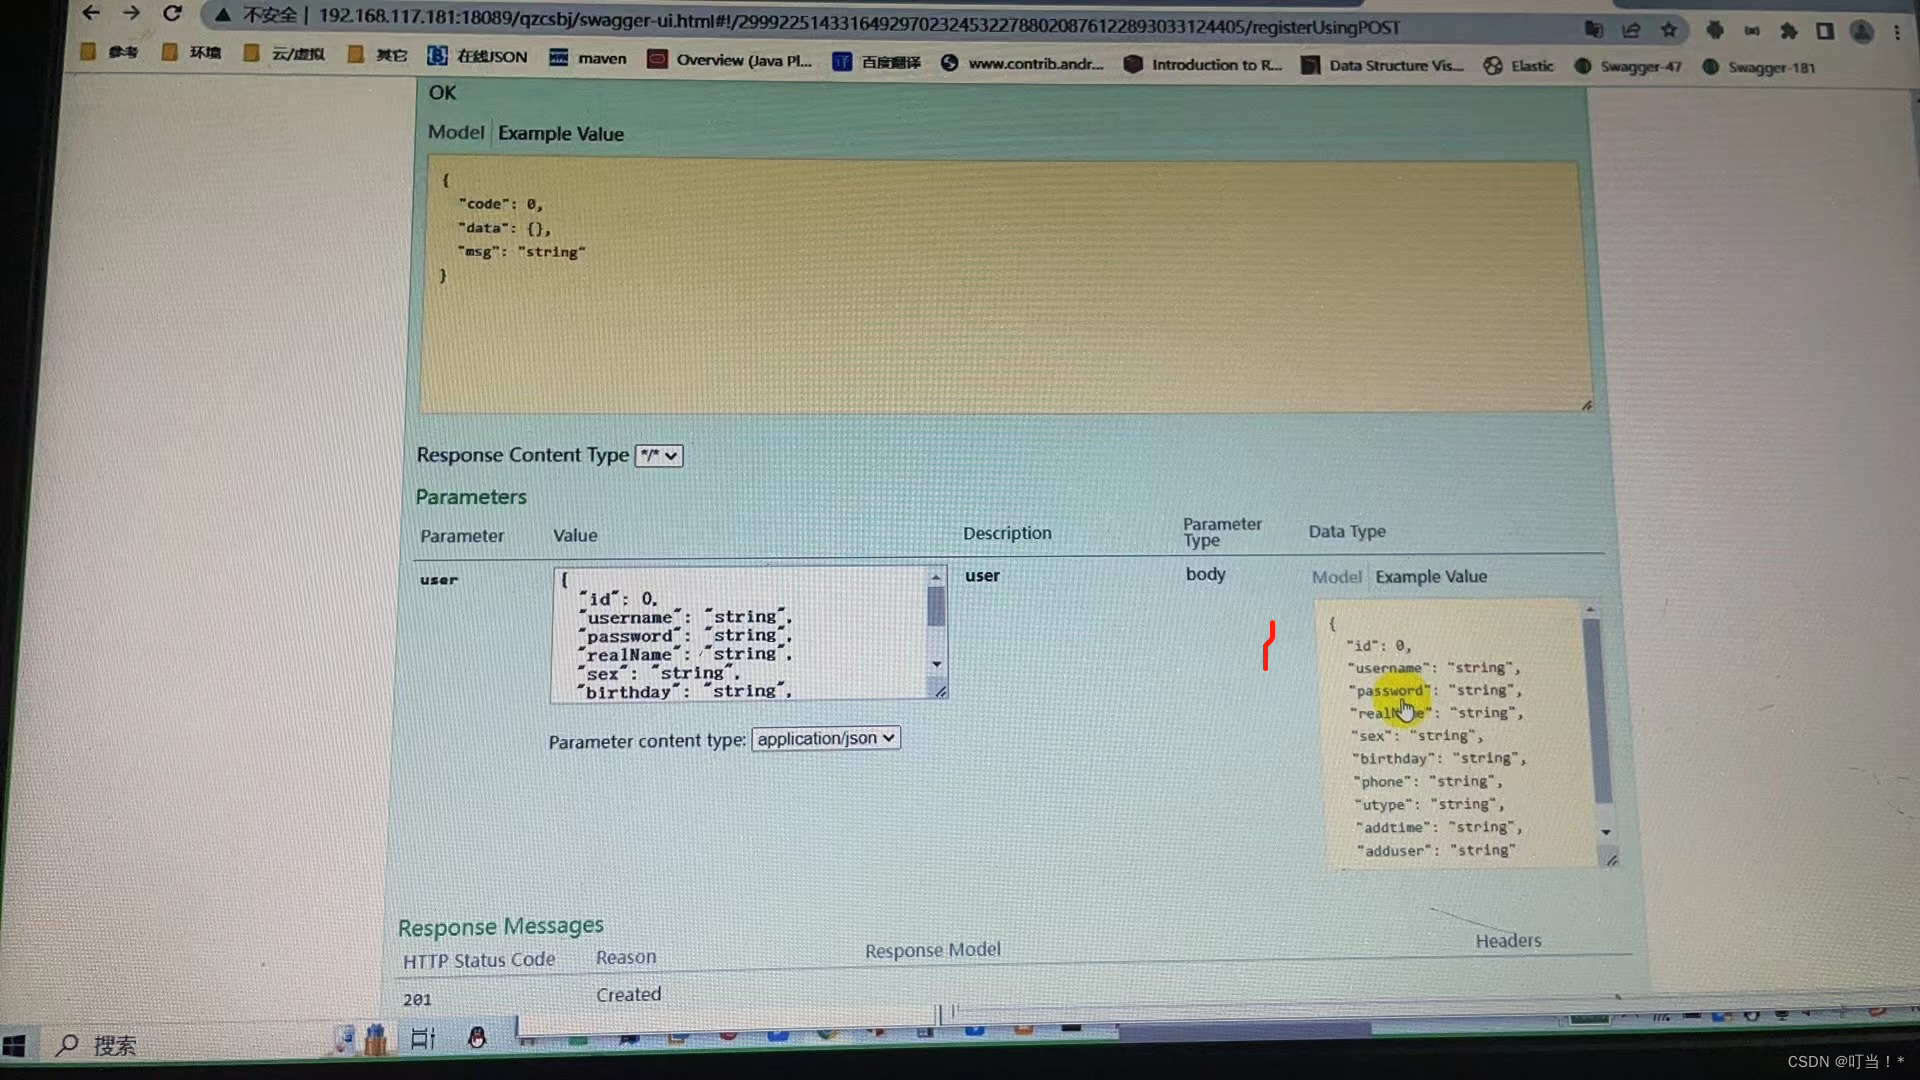This screenshot has width=1920, height=1080.
Task: Open the extensions puzzle icon
Action: [x=1789, y=31]
